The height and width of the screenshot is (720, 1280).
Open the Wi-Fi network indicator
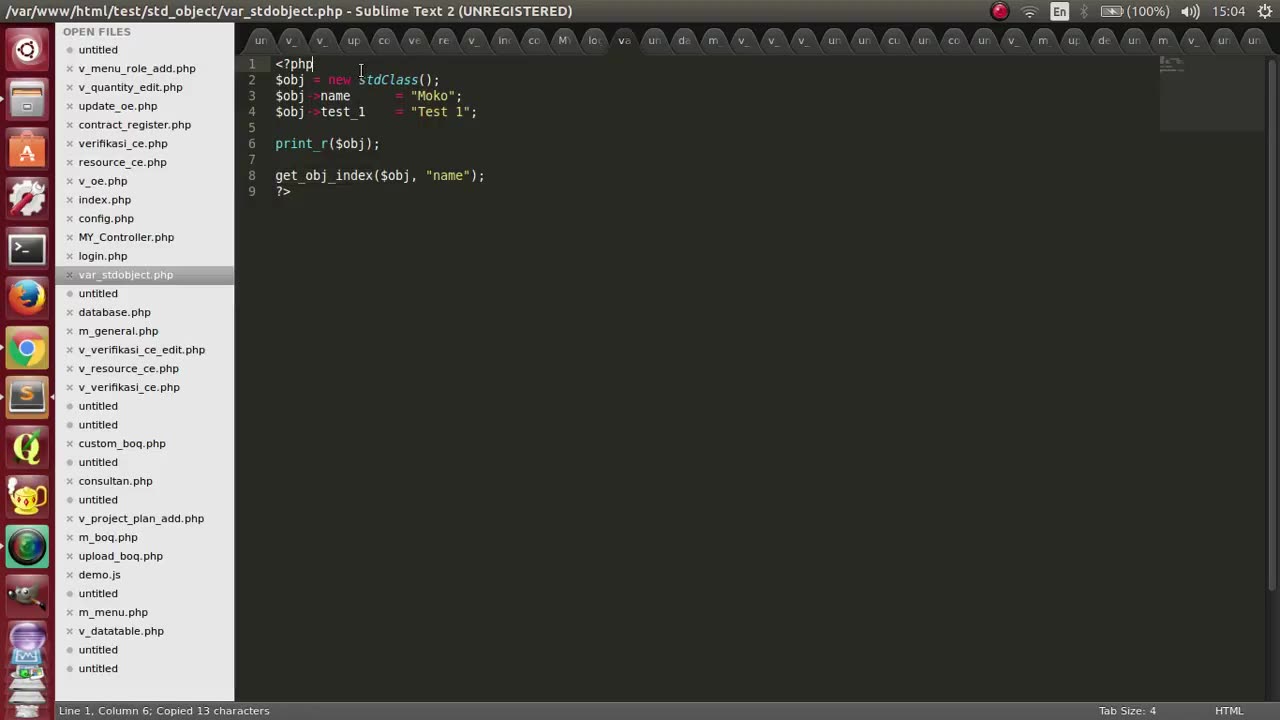1029,11
